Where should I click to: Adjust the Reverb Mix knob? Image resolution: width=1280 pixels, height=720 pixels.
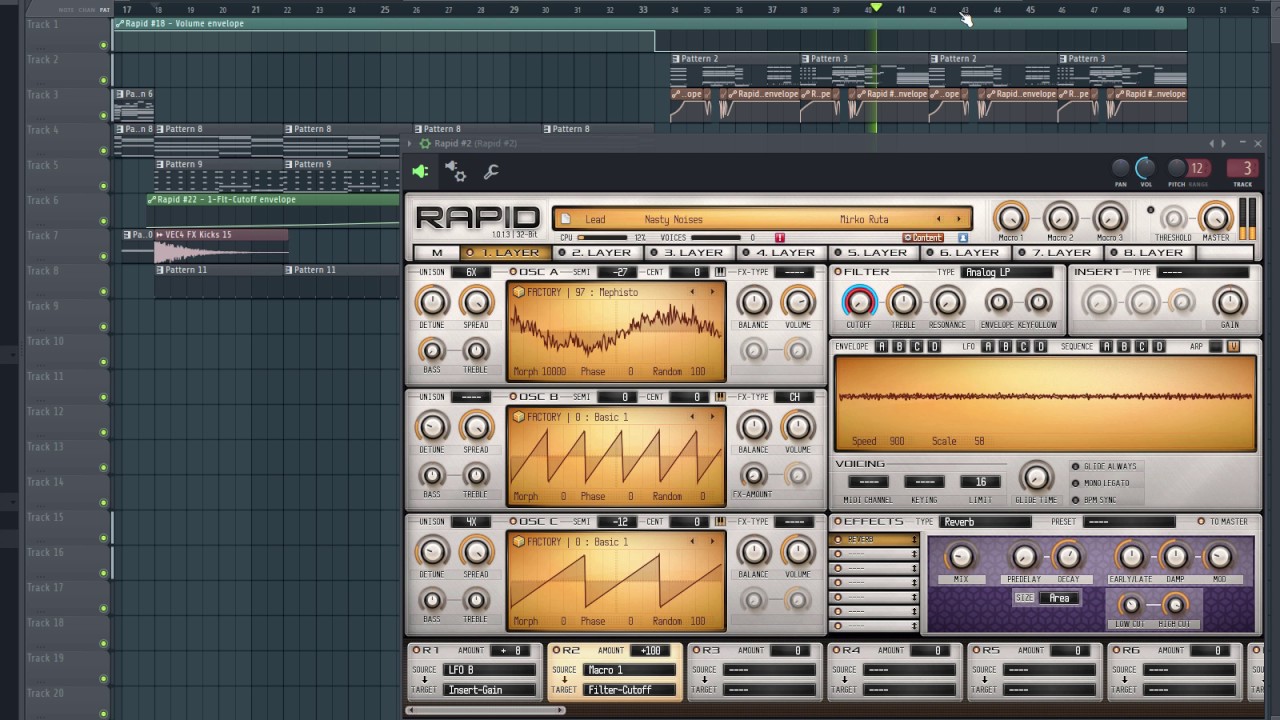pyautogui.click(x=960, y=557)
